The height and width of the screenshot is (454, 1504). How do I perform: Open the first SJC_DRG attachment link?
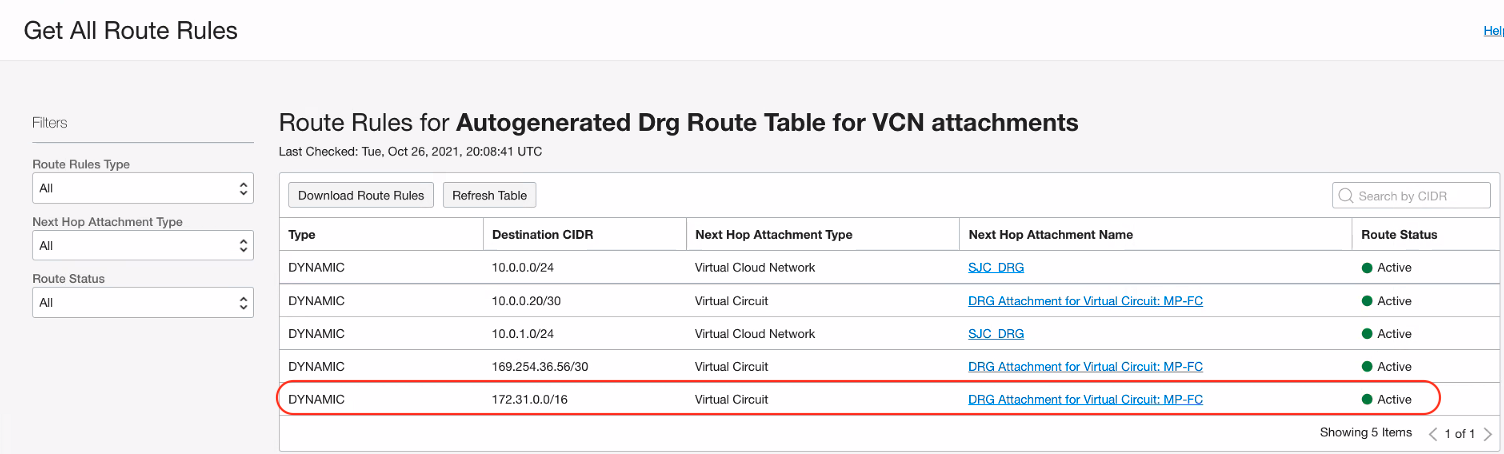[x=996, y=268]
